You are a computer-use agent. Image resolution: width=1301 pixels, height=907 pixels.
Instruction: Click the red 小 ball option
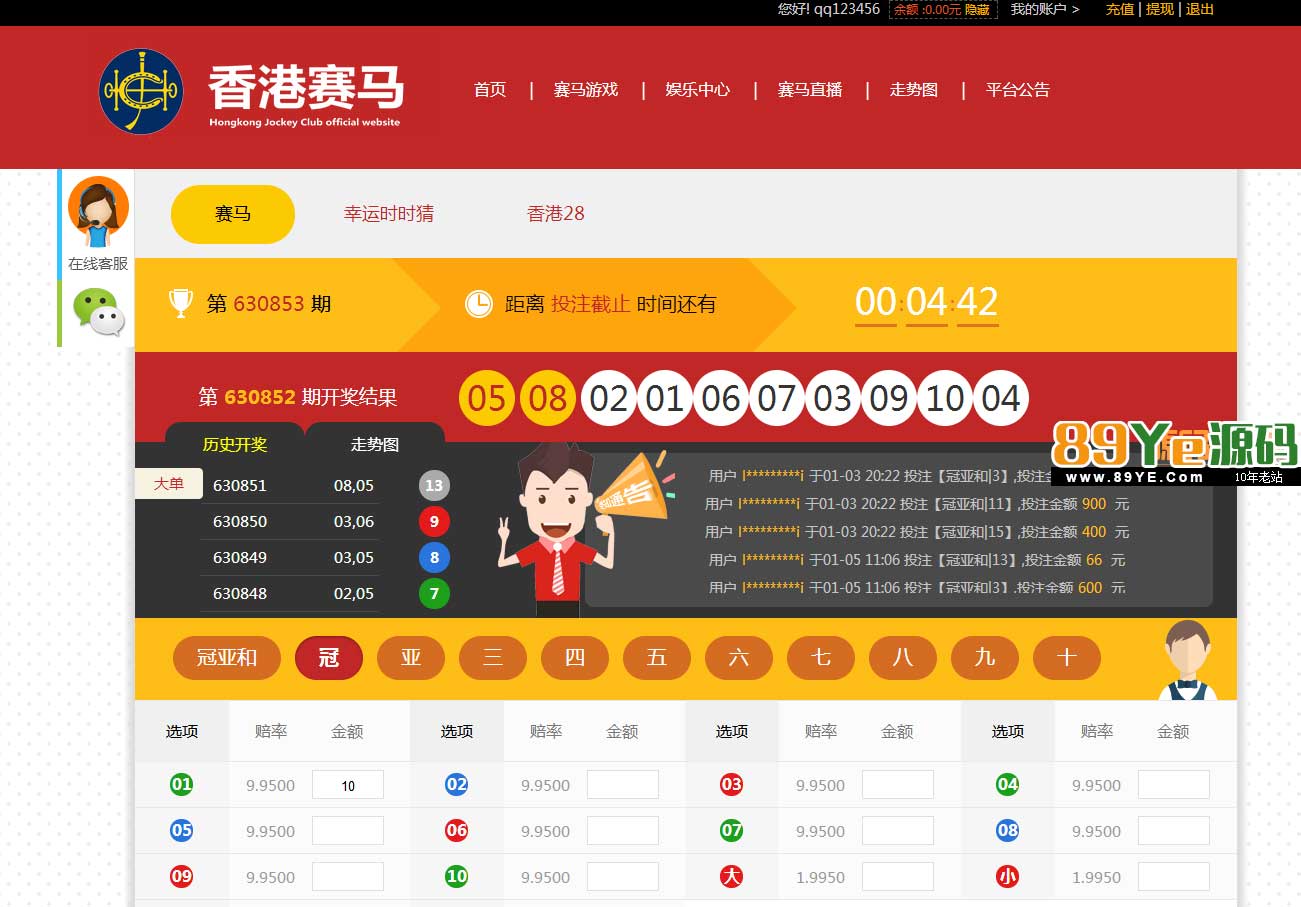pos(1007,877)
